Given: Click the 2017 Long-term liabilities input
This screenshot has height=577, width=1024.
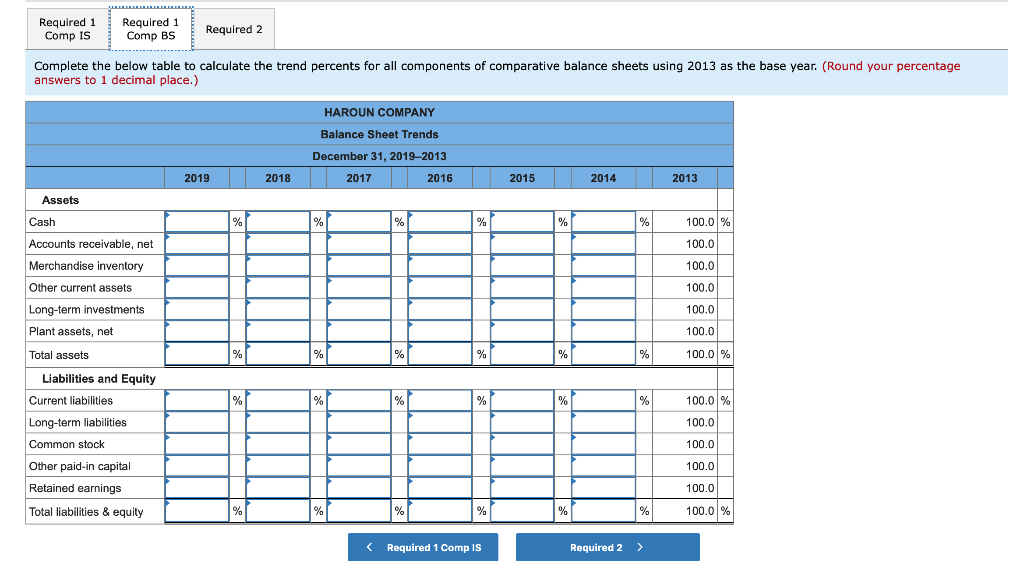Looking at the screenshot, I should (358, 422).
